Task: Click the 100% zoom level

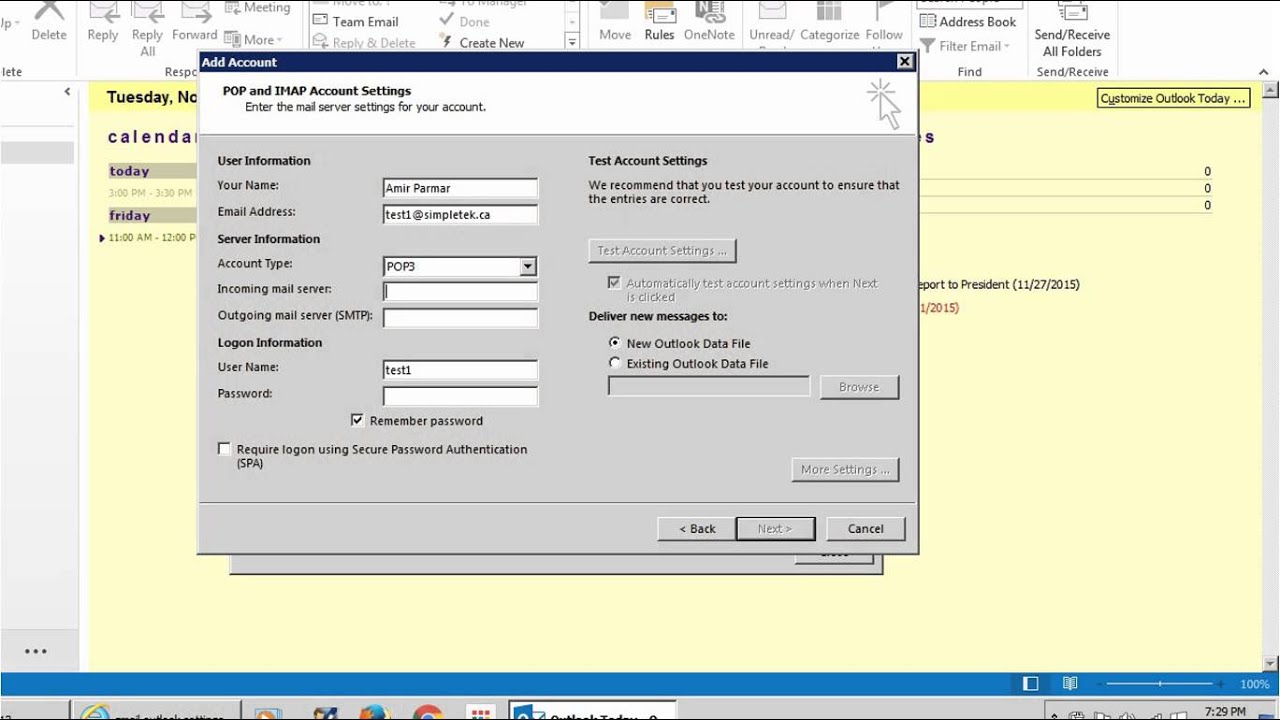Action: (1254, 684)
